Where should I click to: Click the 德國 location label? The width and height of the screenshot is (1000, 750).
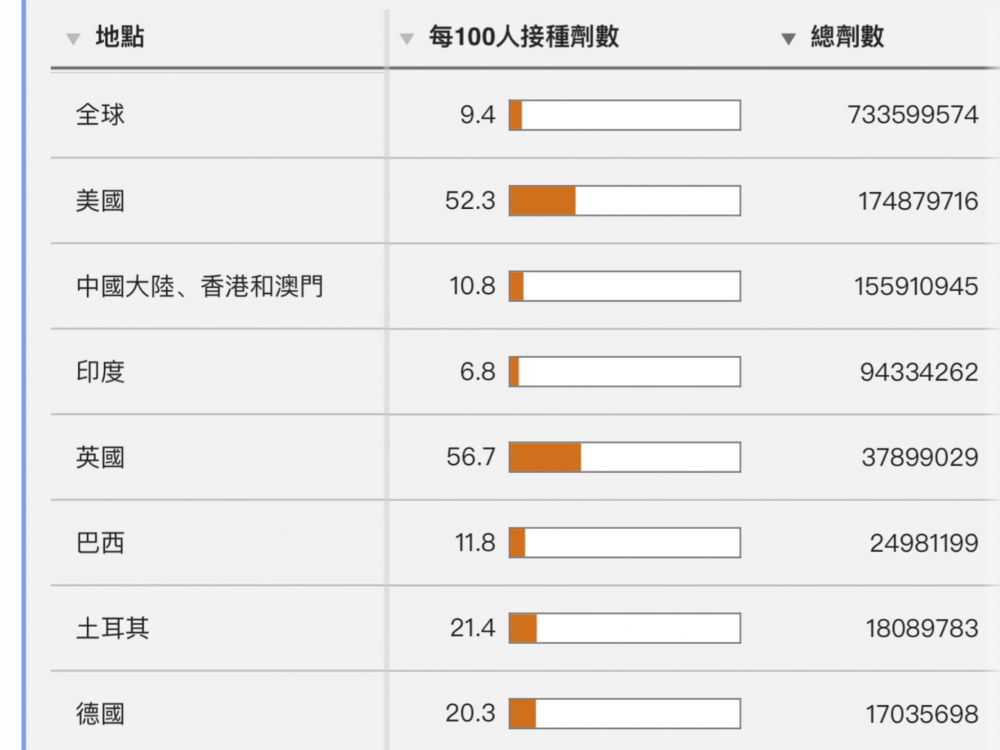[x=100, y=714]
